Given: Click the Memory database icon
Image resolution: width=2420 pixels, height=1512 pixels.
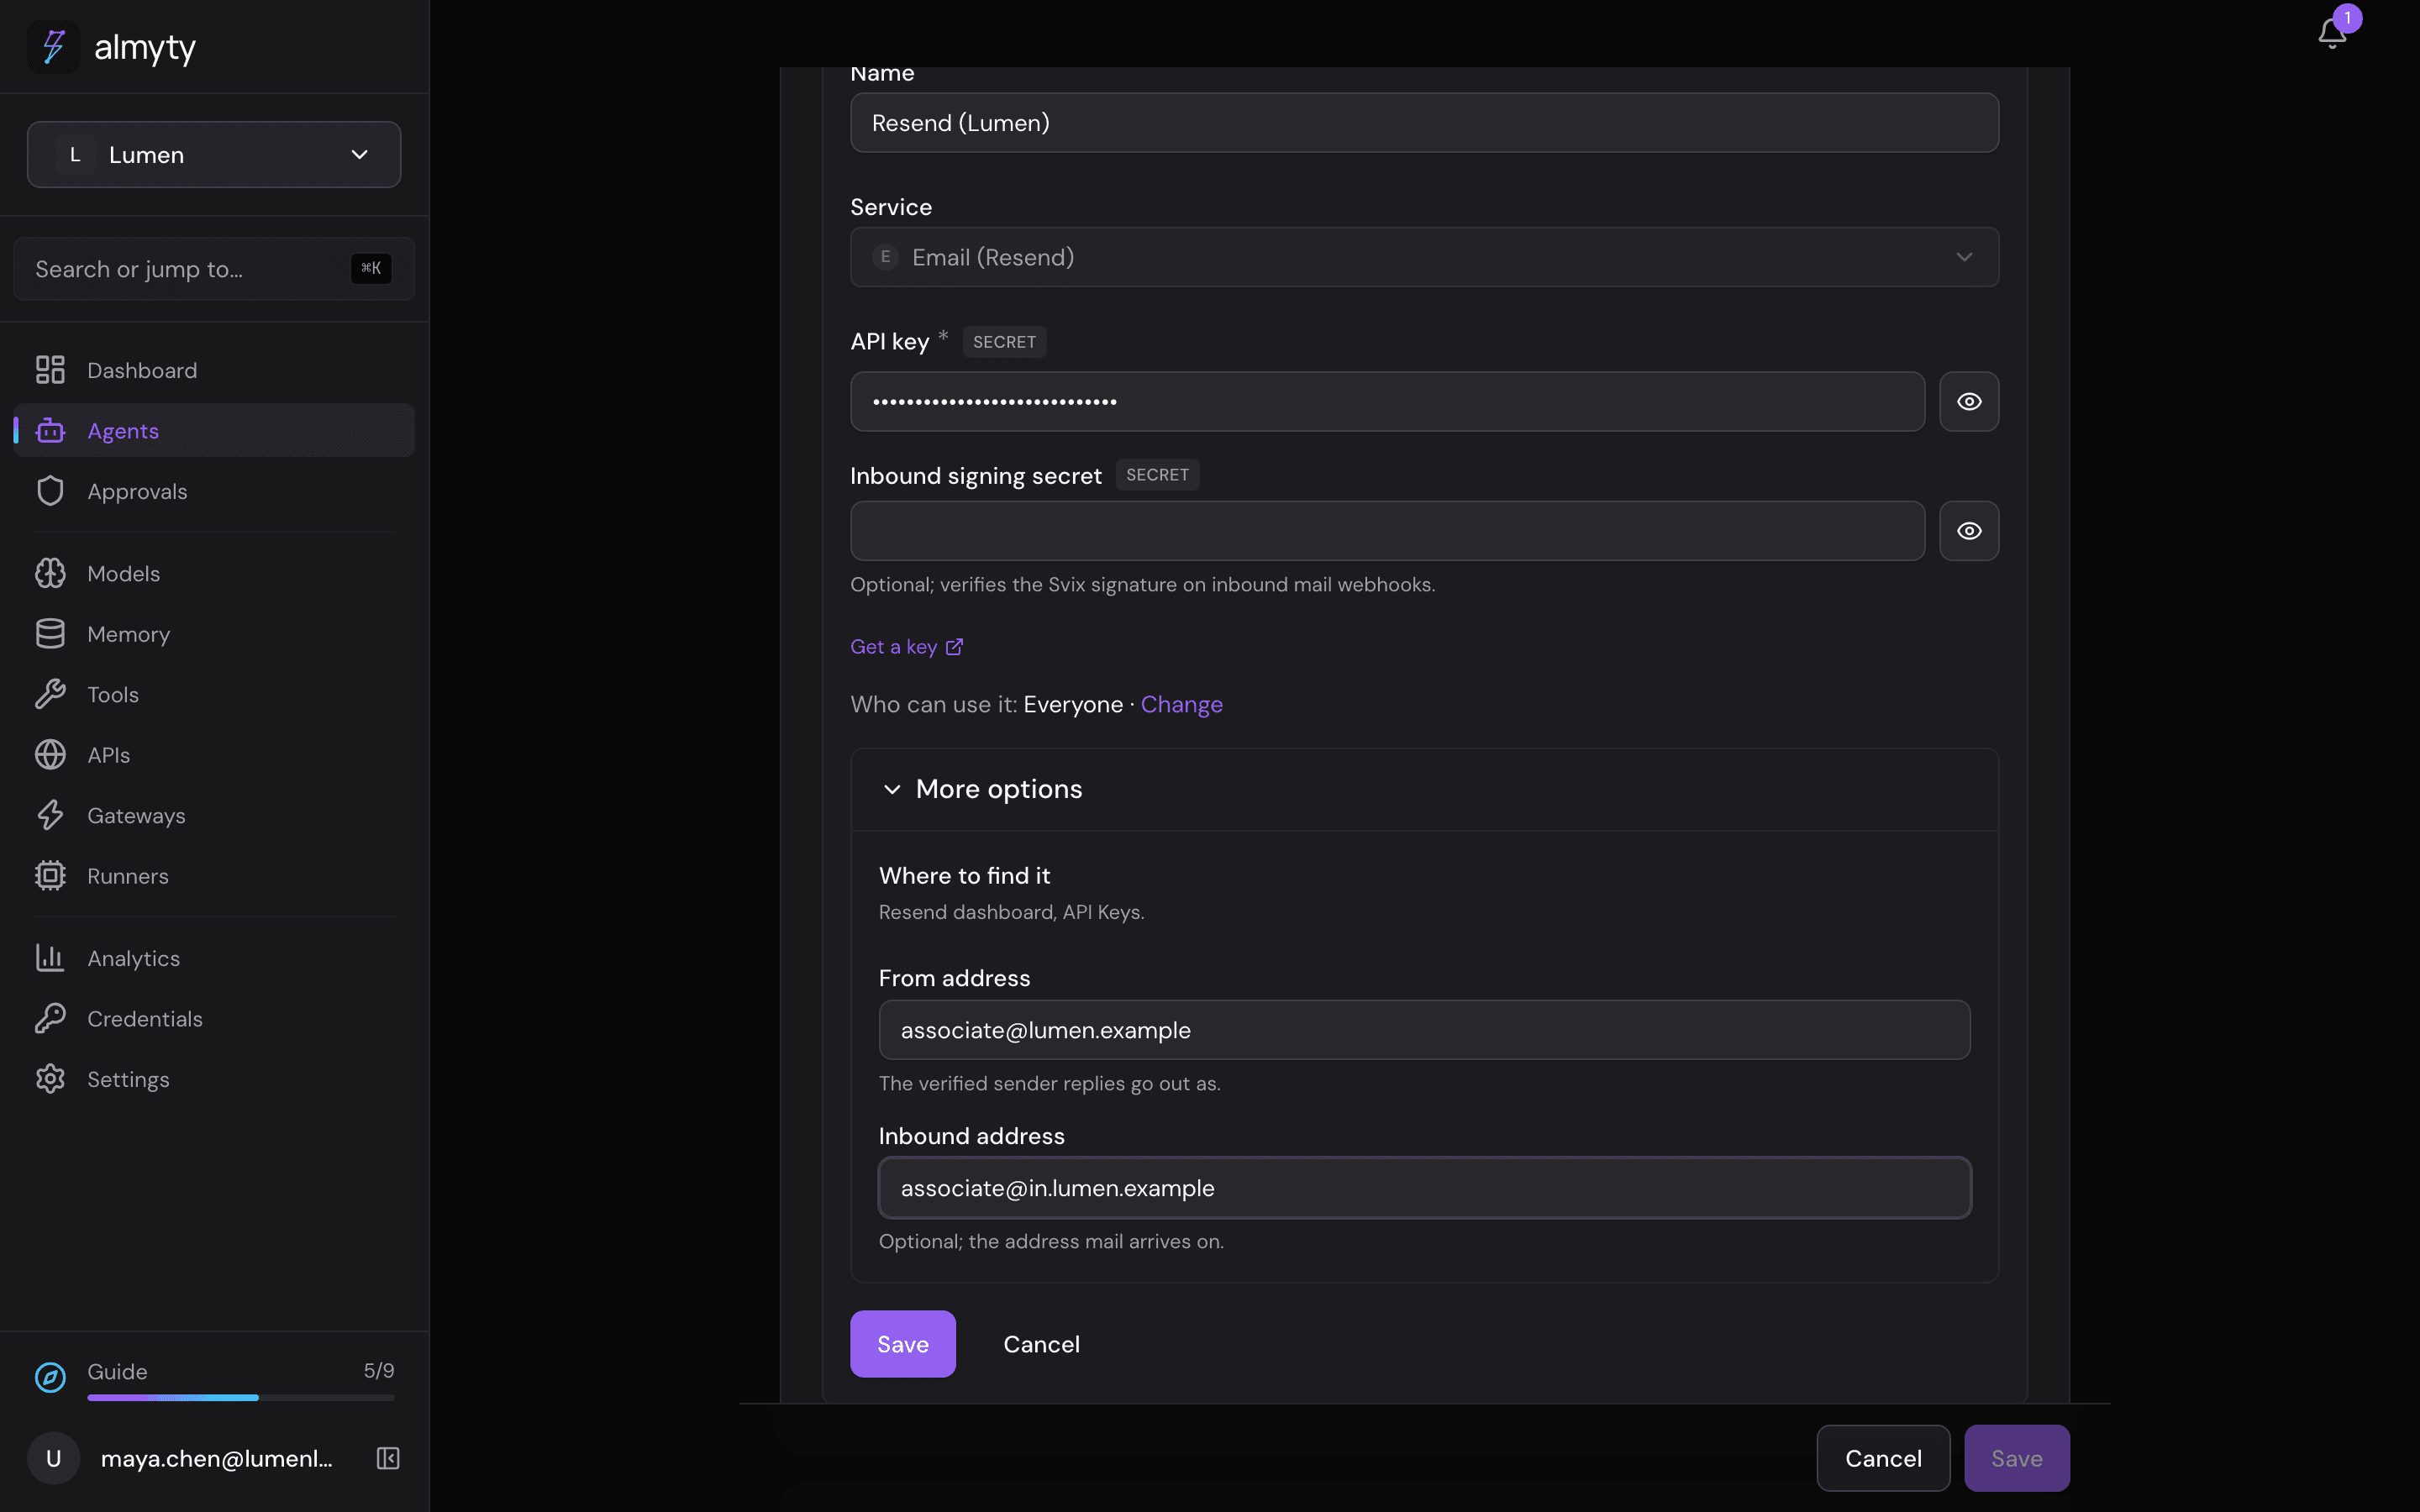Looking at the screenshot, I should 50,634.
